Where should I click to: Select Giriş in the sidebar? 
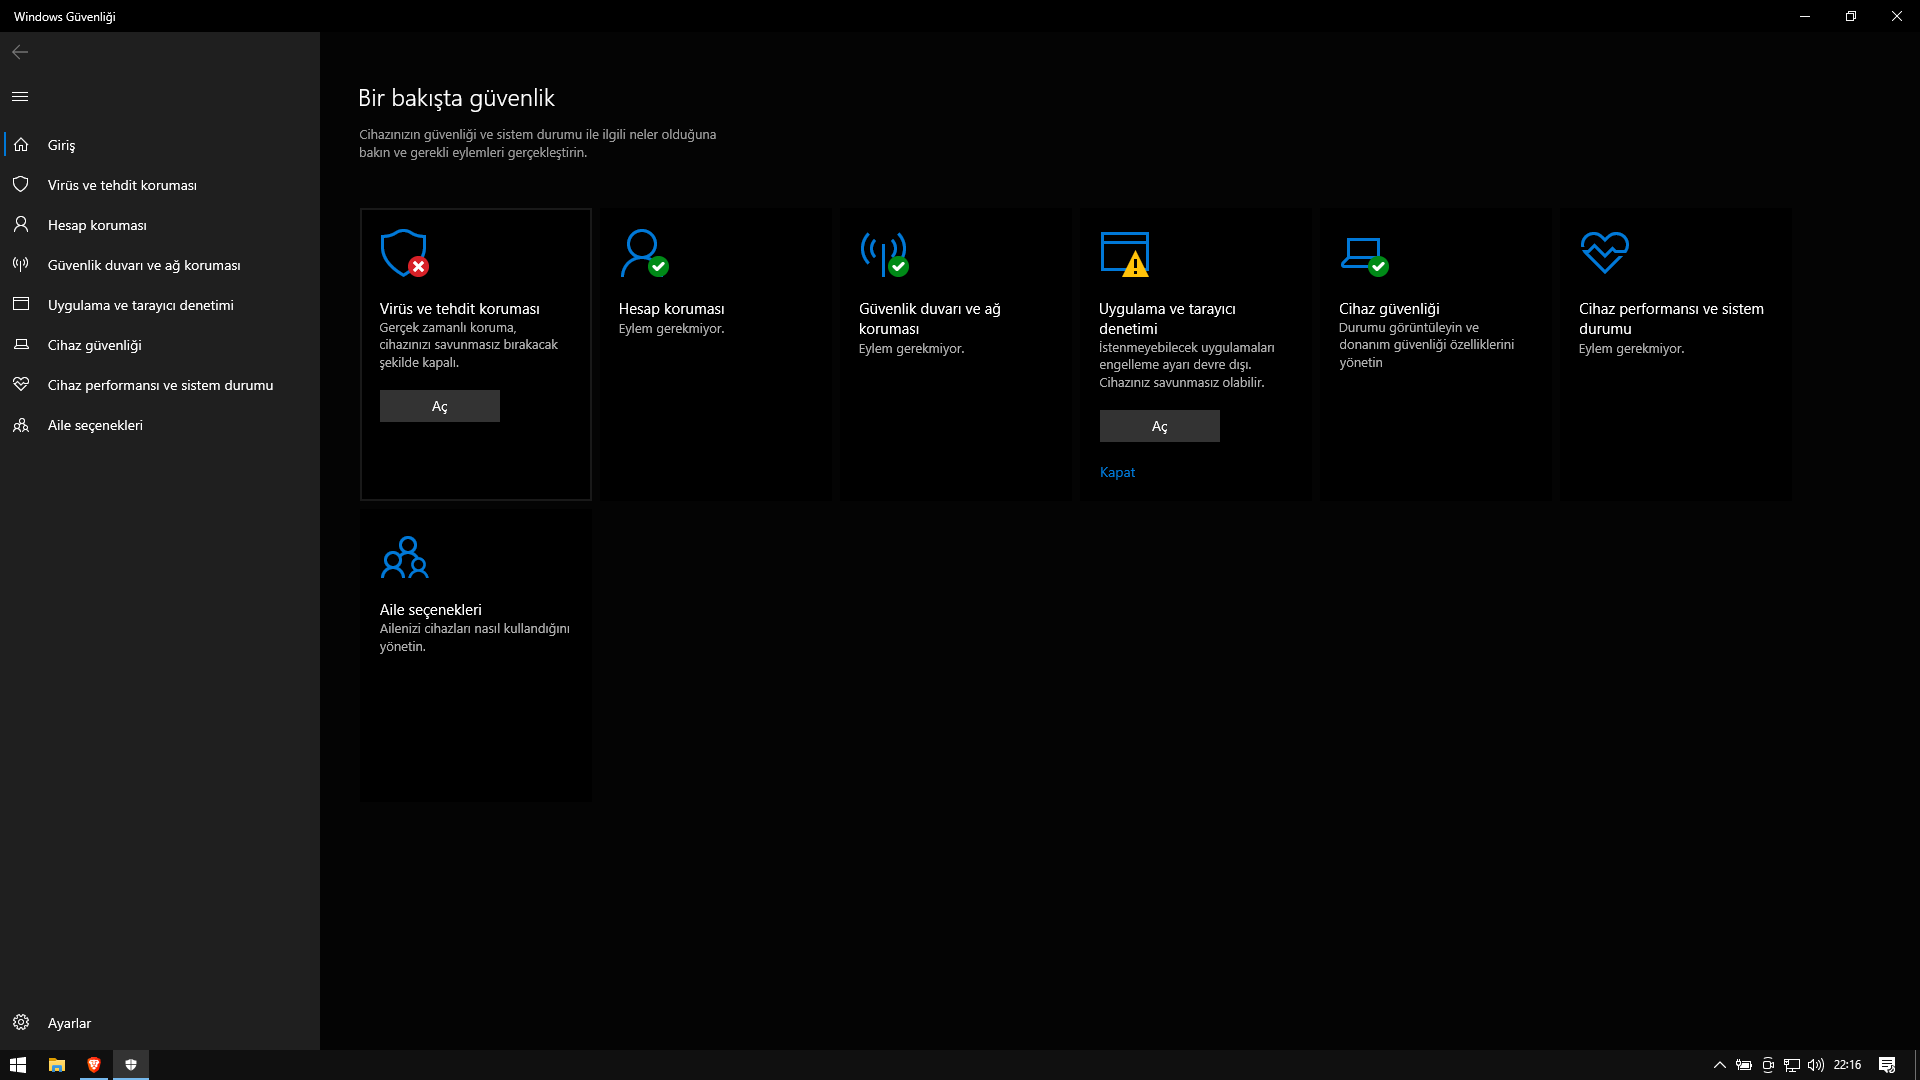[160, 145]
